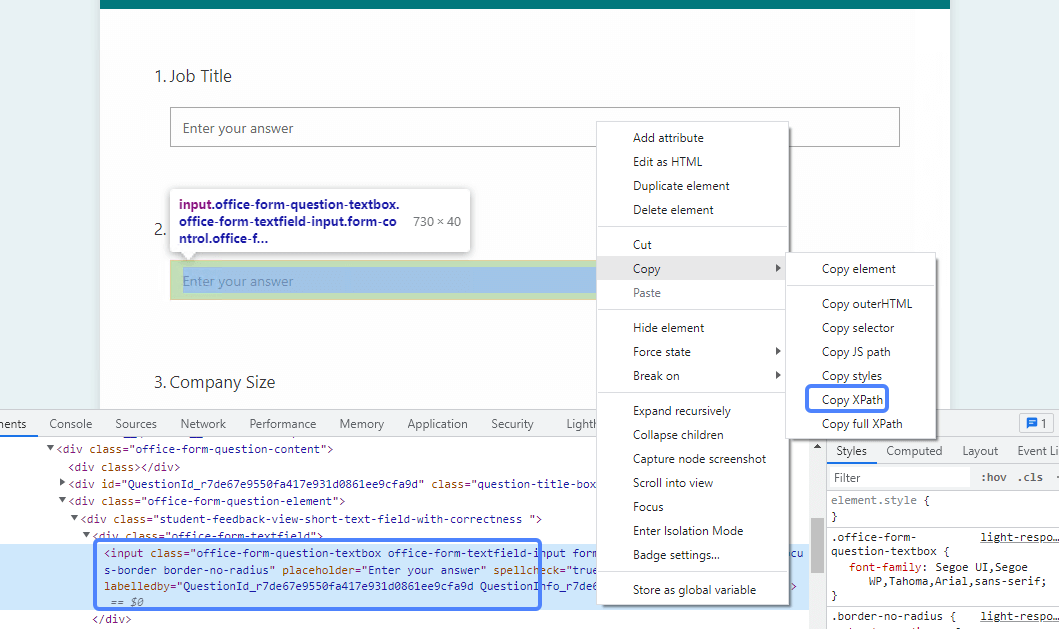Select the empty '<div class></div>' DOM row
This screenshot has width=1059, height=629.
pyautogui.click(x=124, y=467)
